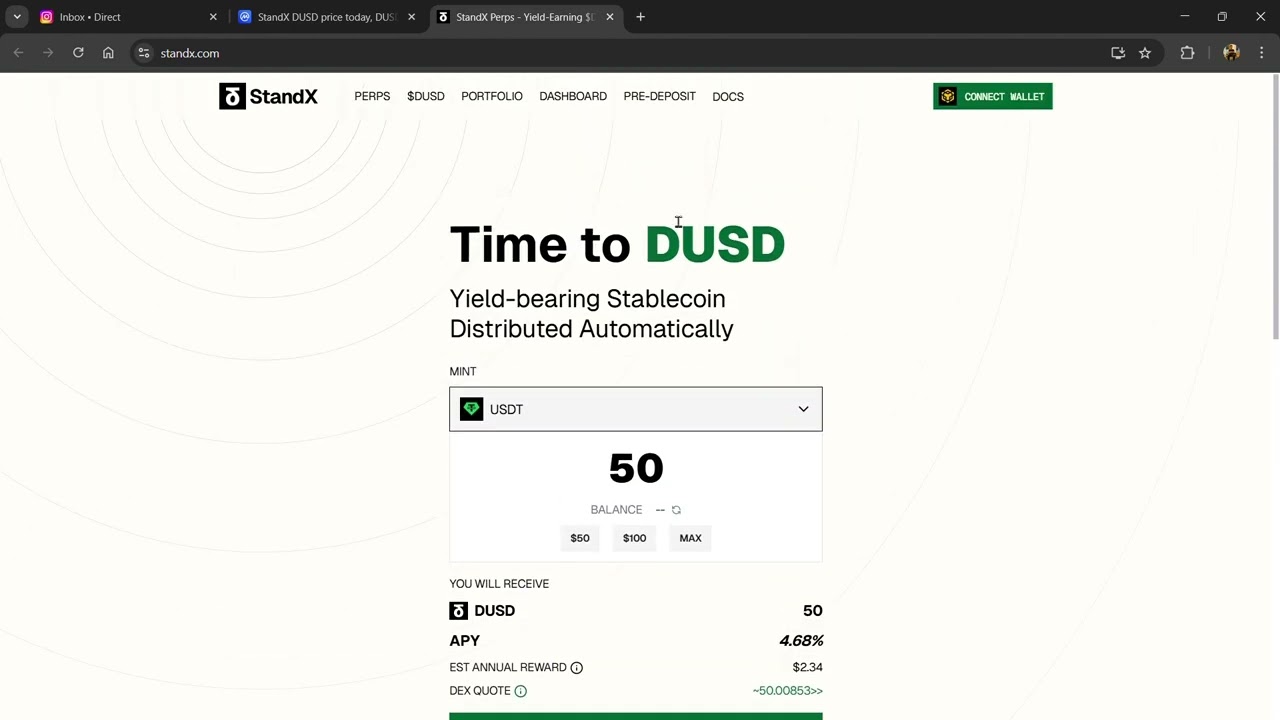Open the DASHBOARD nav item

573,96
